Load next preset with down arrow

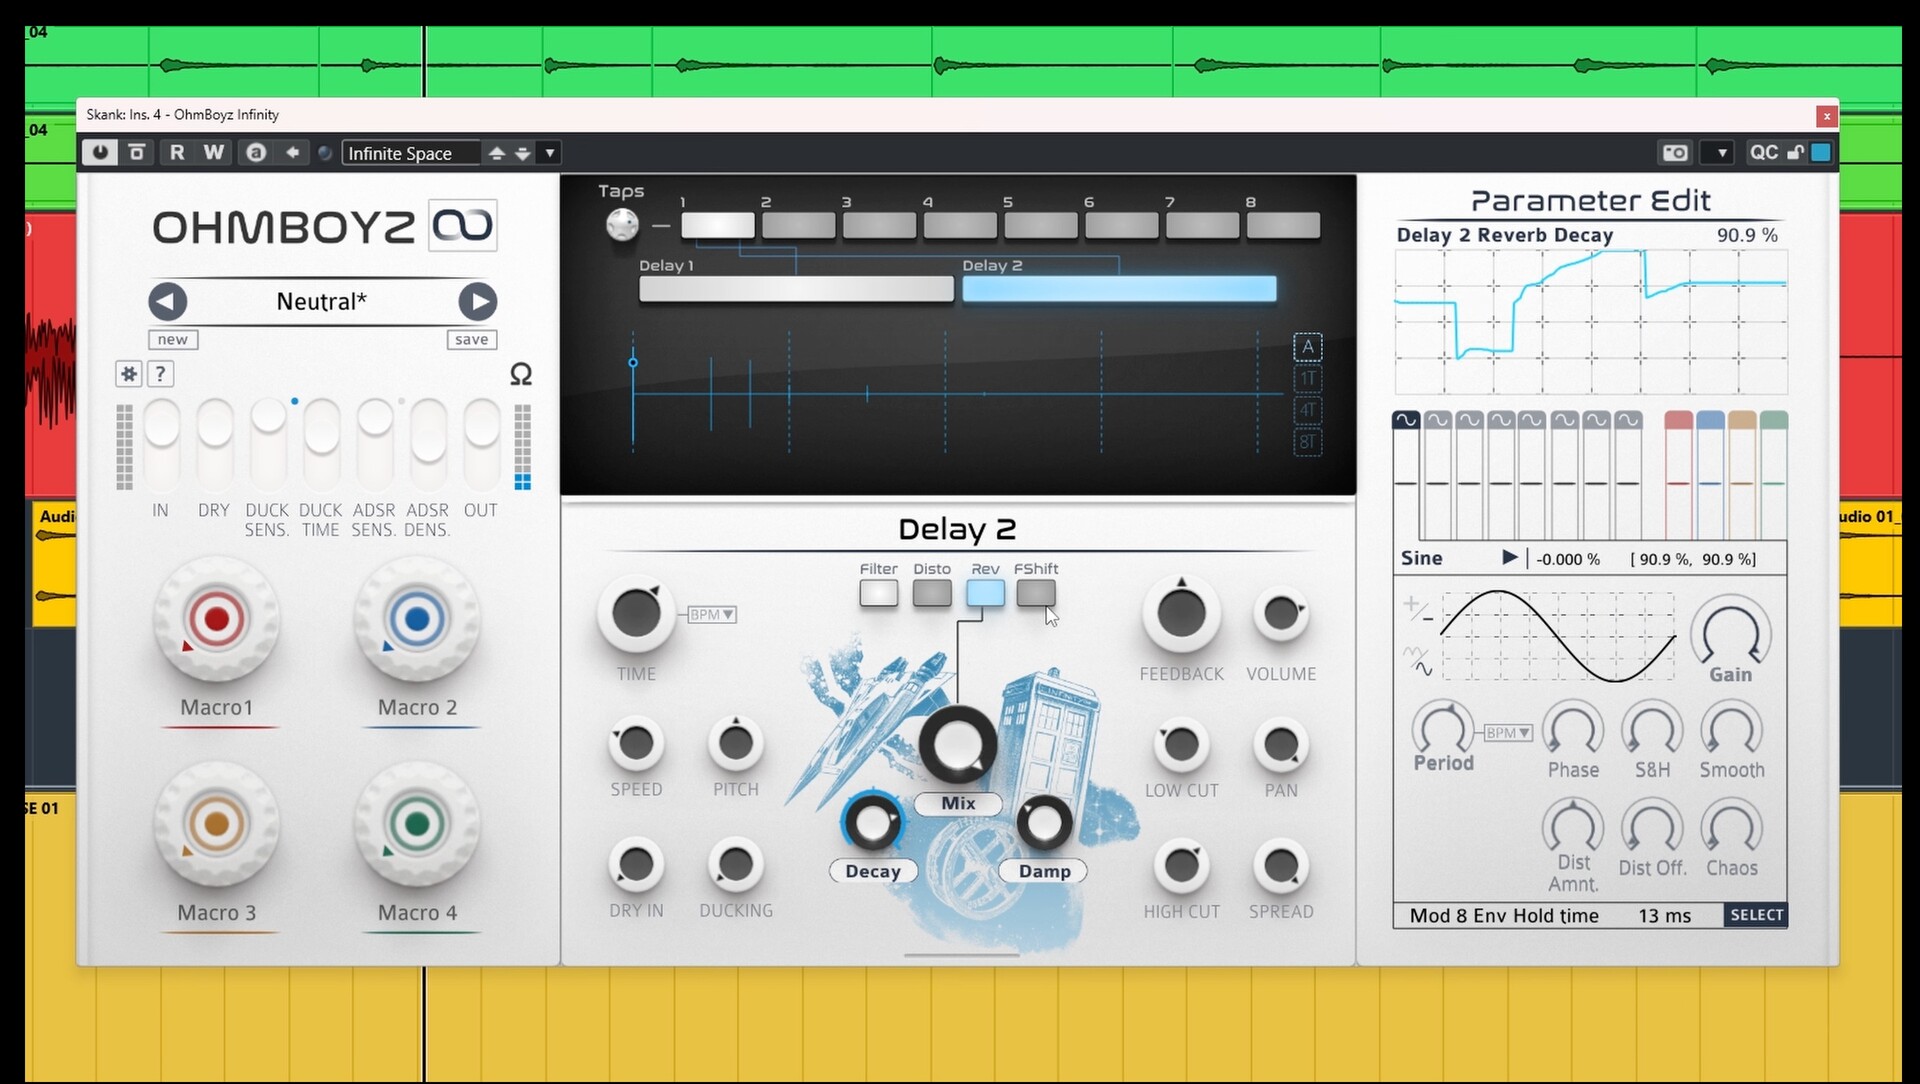click(x=522, y=153)
